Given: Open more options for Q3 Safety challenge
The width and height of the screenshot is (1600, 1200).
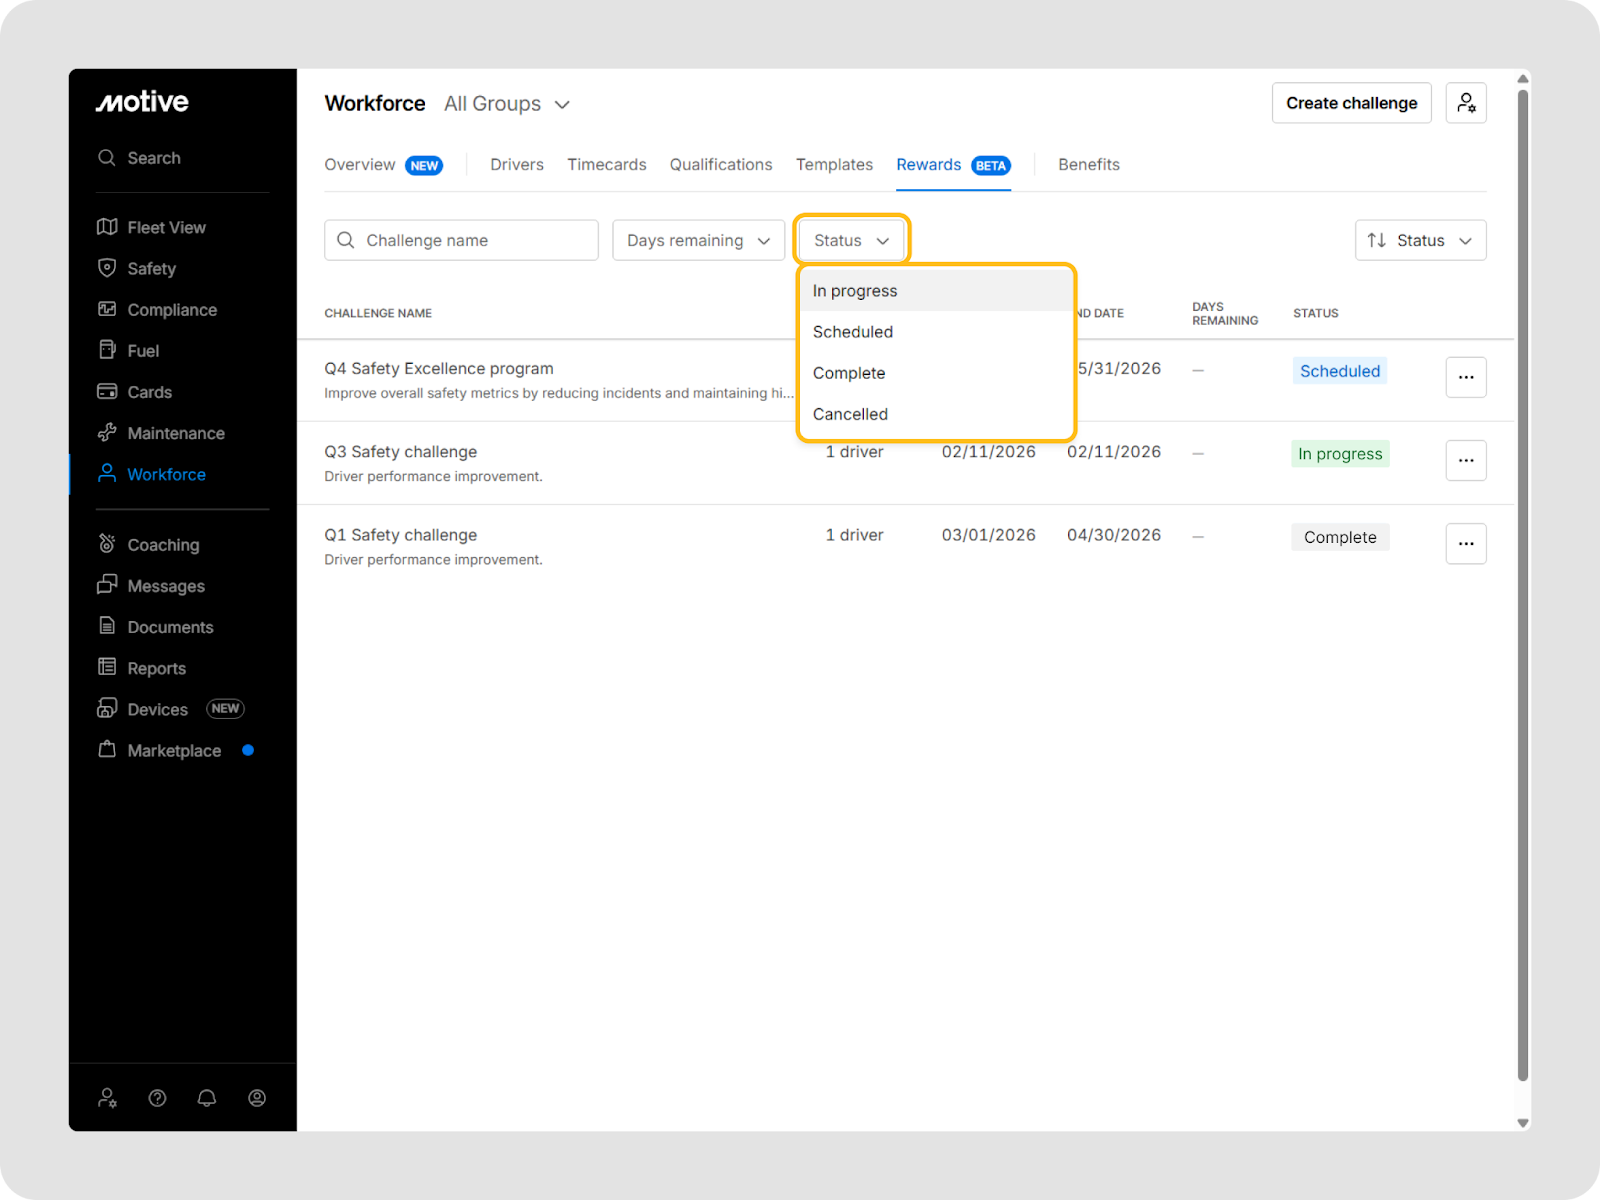Looking at the screenshot, I should 1465,460.
